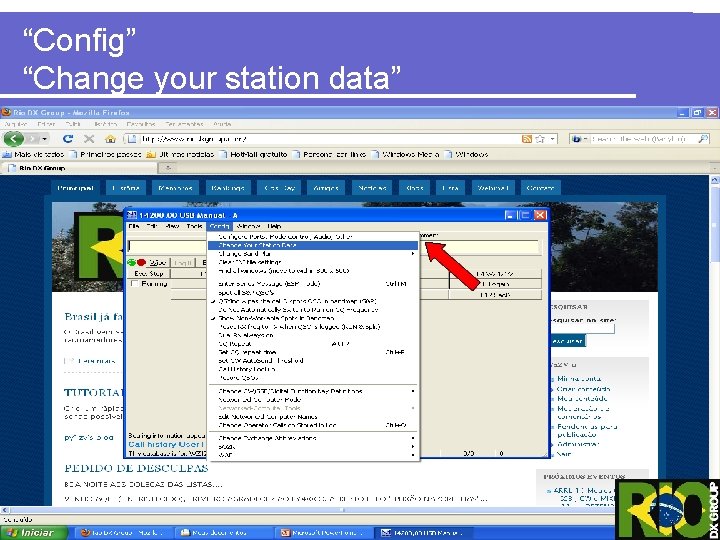Open 'Minha conta' sidebar link
Viewport: 720px width, 540px height.
point(579,379)
